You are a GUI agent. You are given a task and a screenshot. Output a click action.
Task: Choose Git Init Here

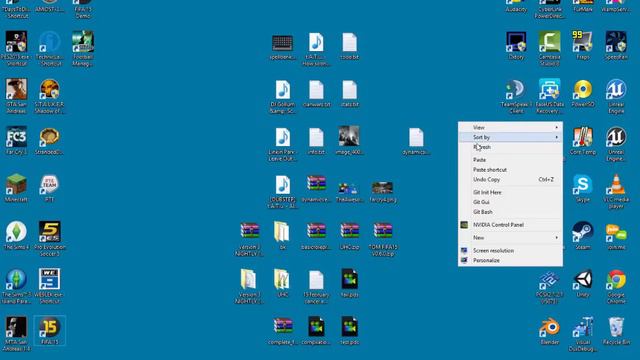(x=510, y=192)
